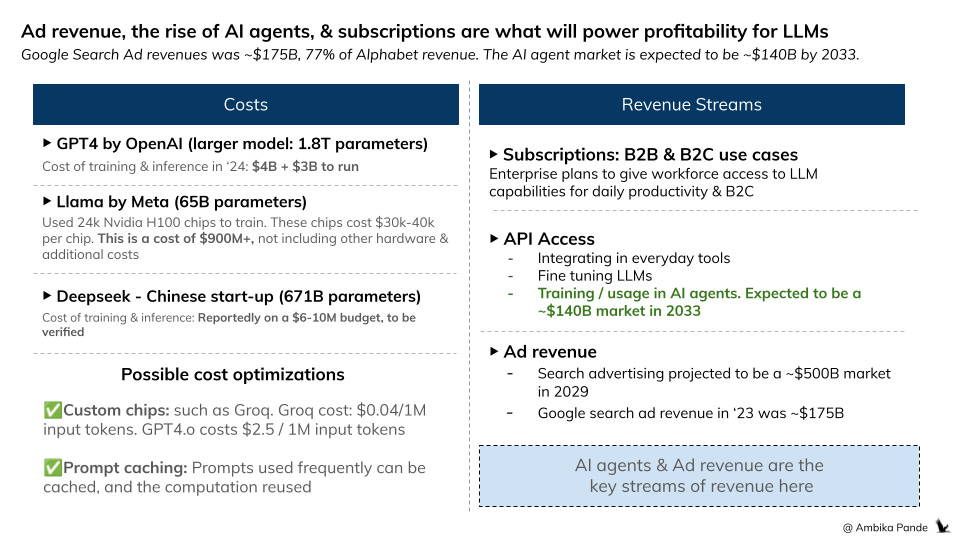Screen dimensions: 960x540
Task: Click the bold text '$4B + $3B to run'
Action: click(x=305, y=167)
